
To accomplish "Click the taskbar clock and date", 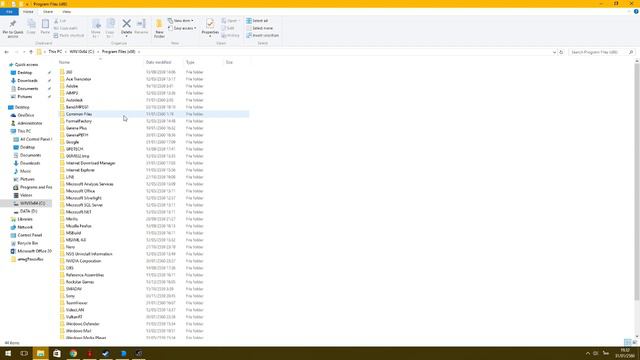I will pyautogui.click(x=625, y=353).
